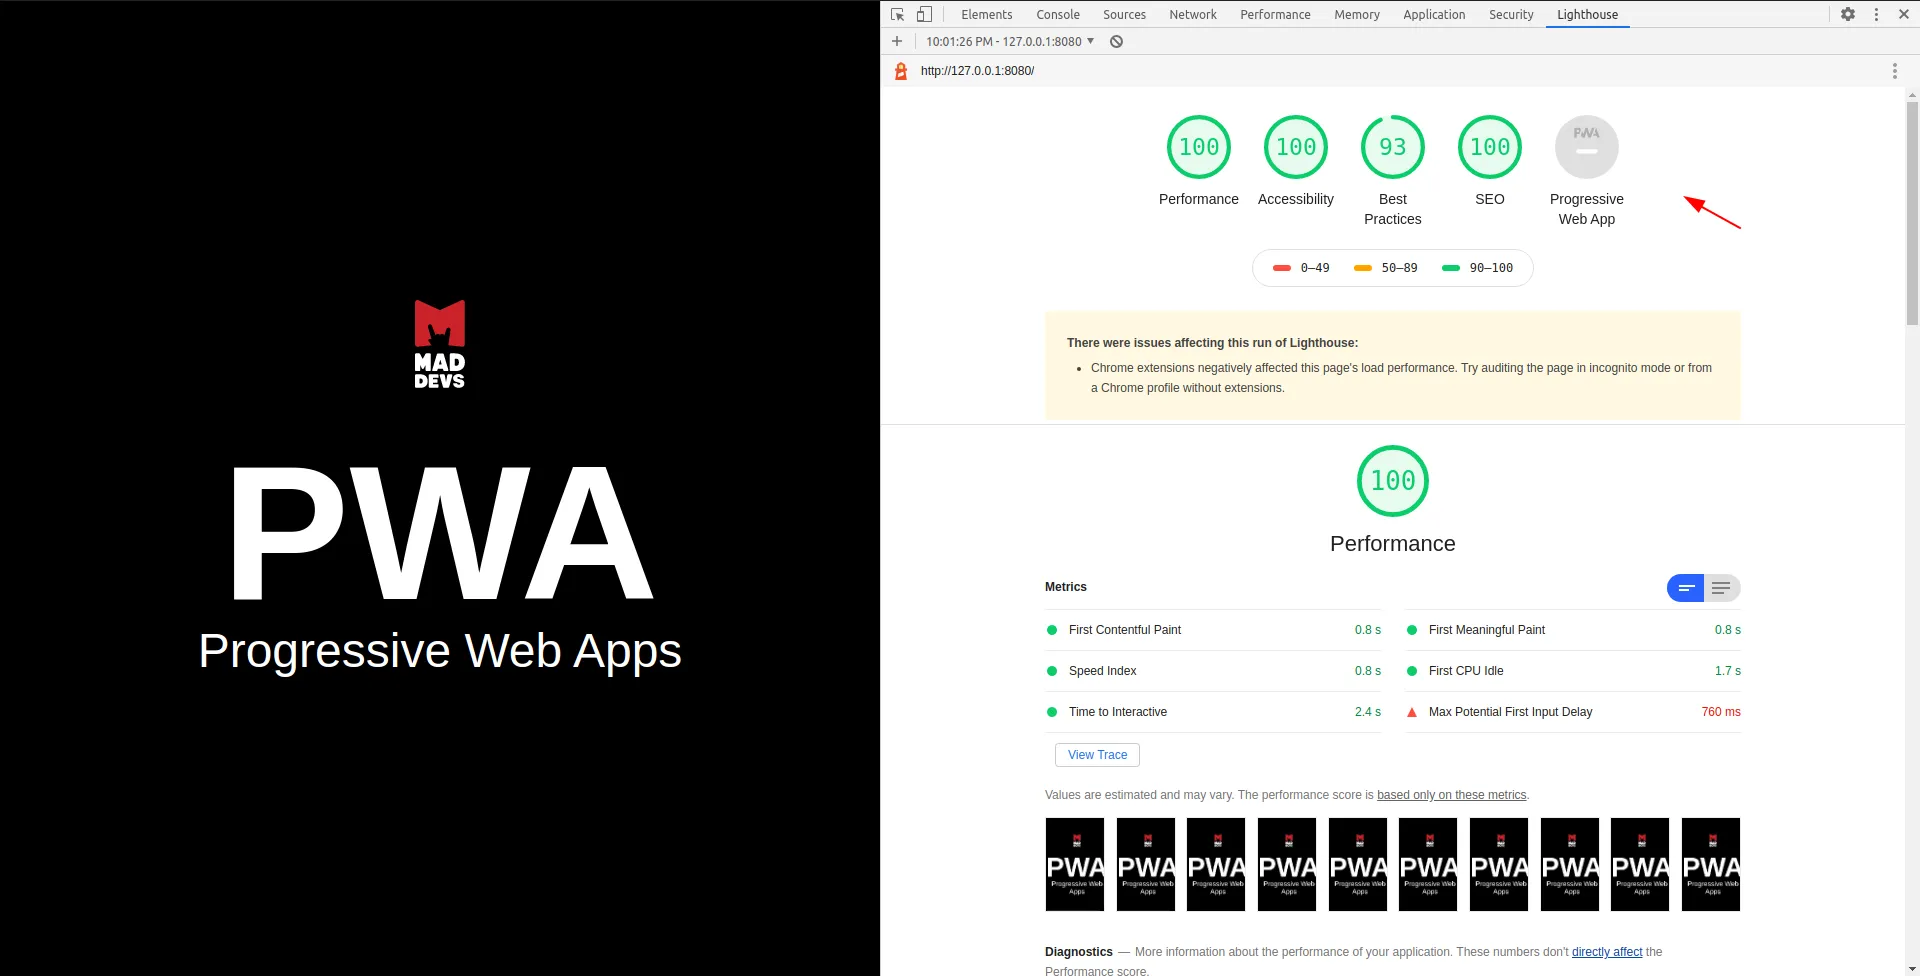
Task: Start a new Lighthouse audit with plus icon
Action: (x=897, y=41)
